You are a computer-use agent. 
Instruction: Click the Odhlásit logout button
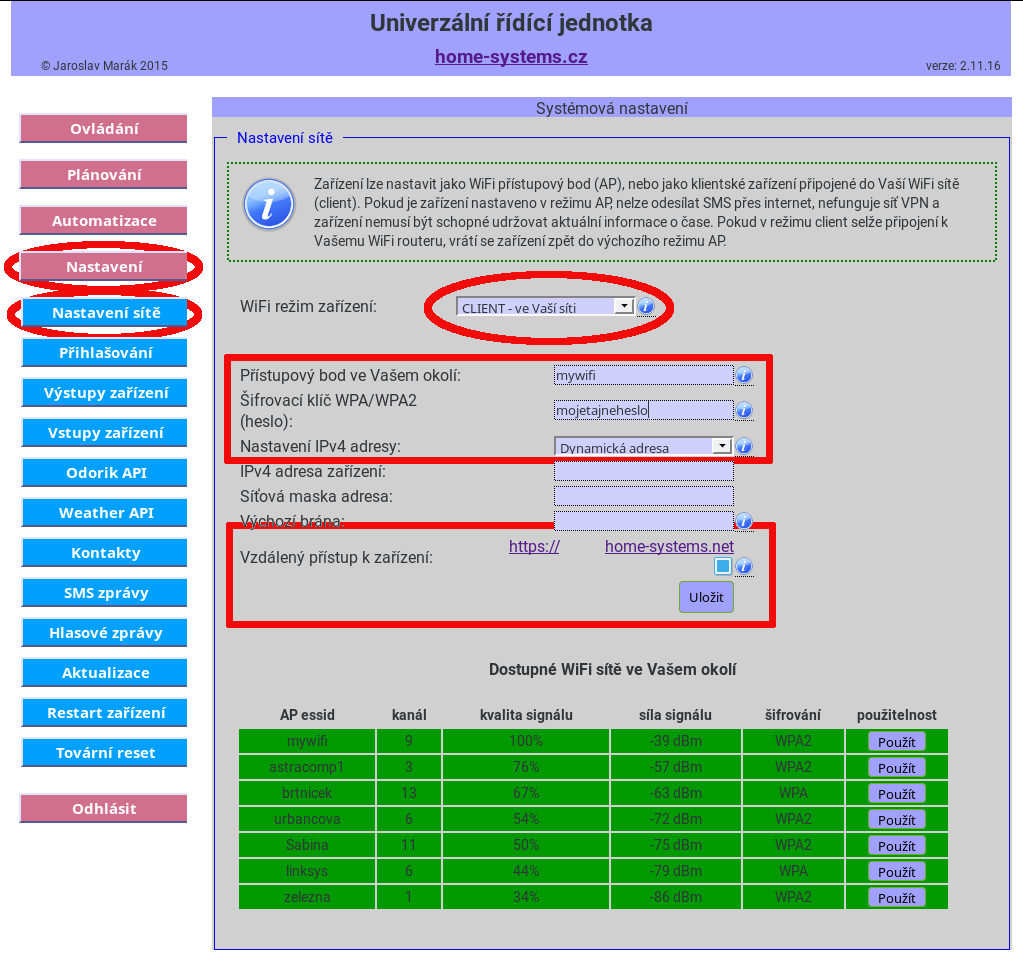coord(104,809)
